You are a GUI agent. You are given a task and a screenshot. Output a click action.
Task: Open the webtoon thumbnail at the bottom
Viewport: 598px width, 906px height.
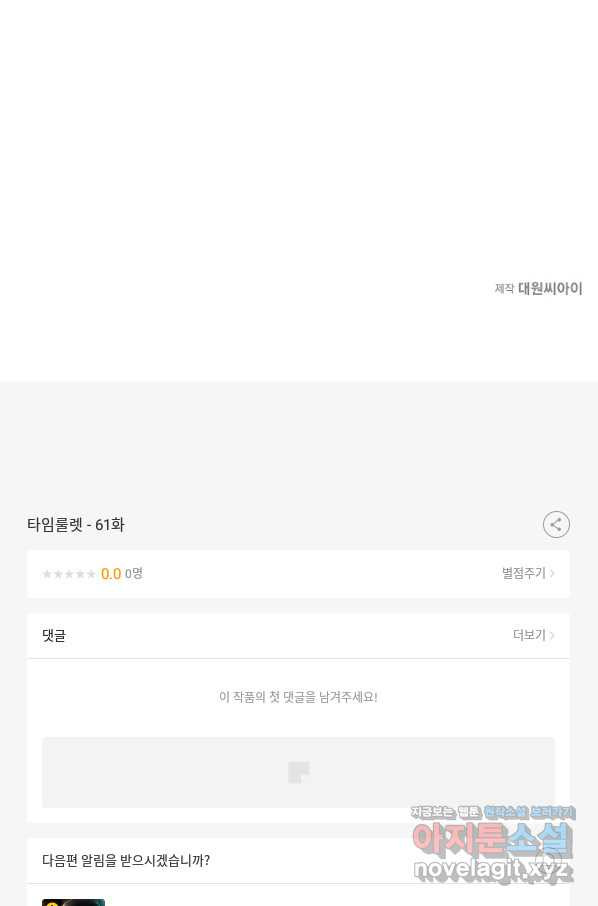(x=73, y=902)
